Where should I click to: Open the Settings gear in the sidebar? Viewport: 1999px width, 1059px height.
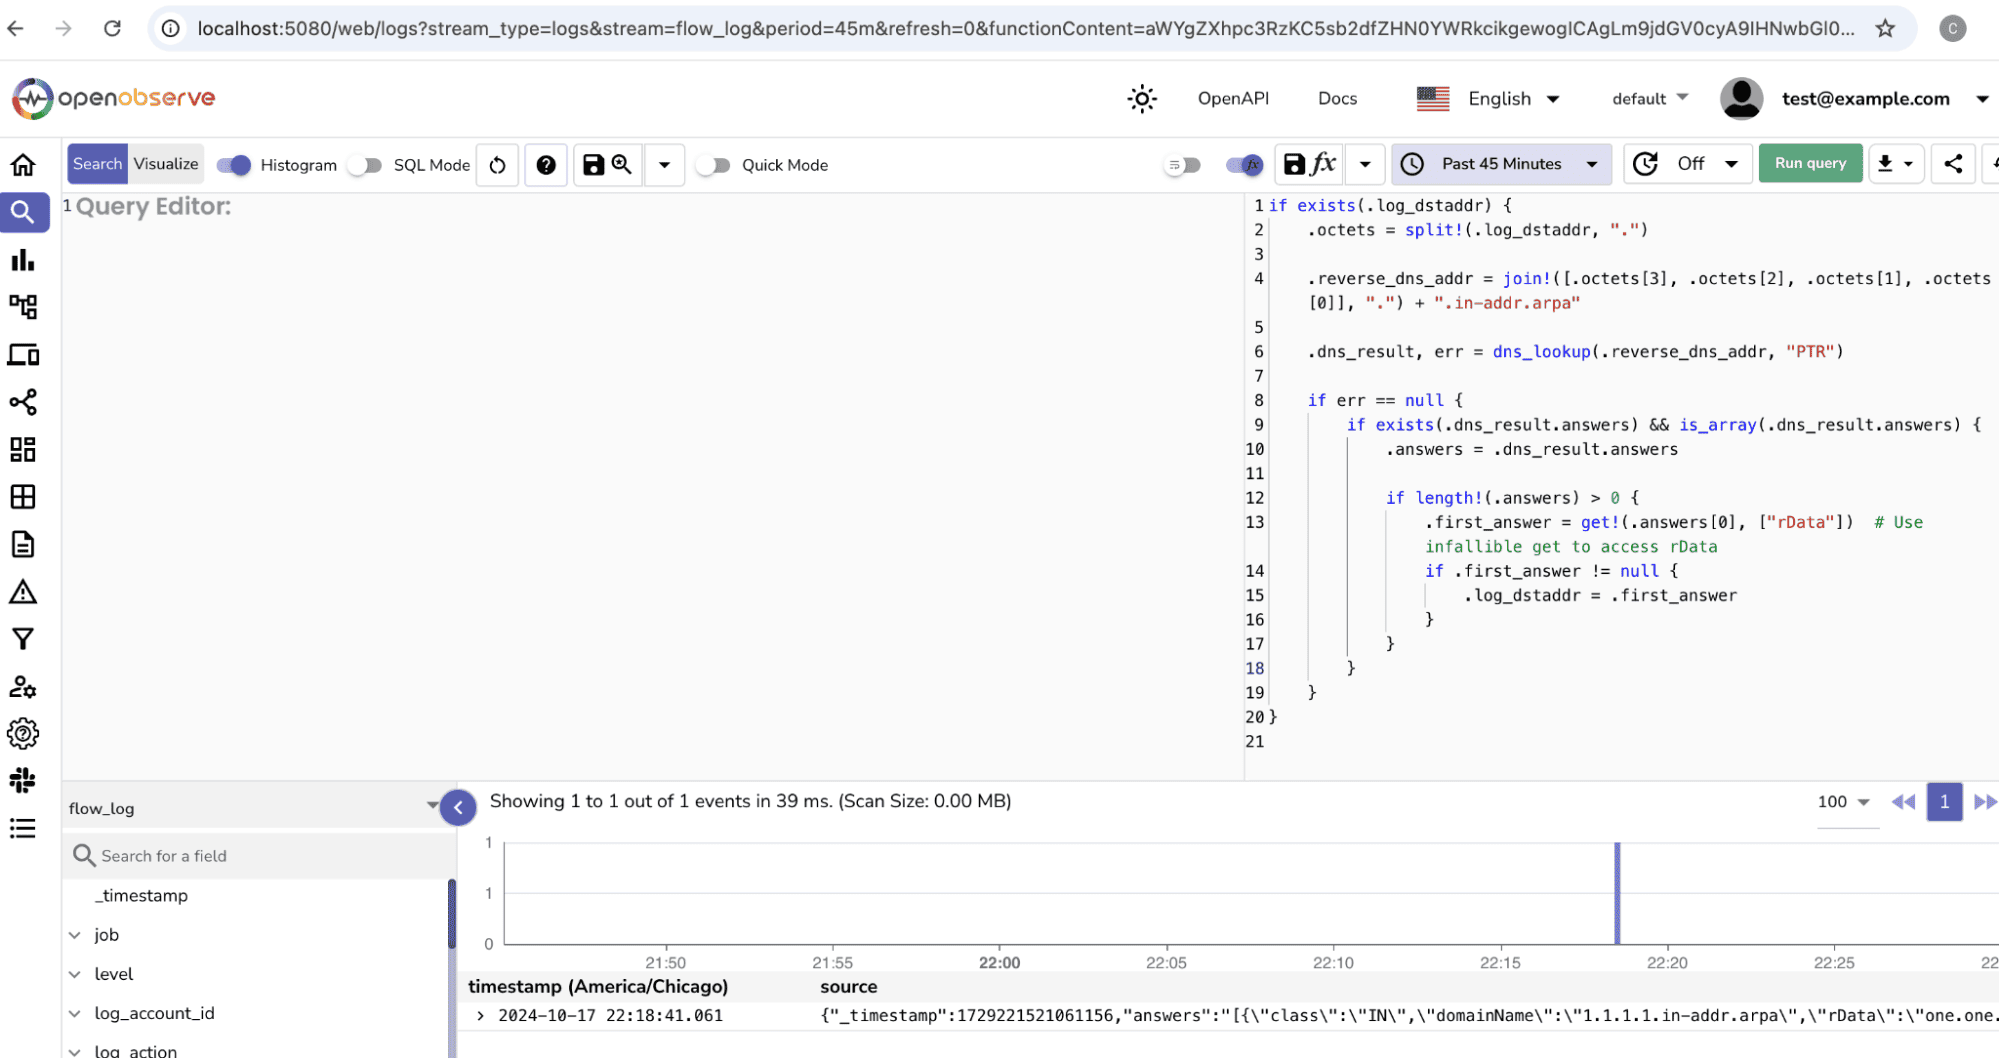click(24, 733)
